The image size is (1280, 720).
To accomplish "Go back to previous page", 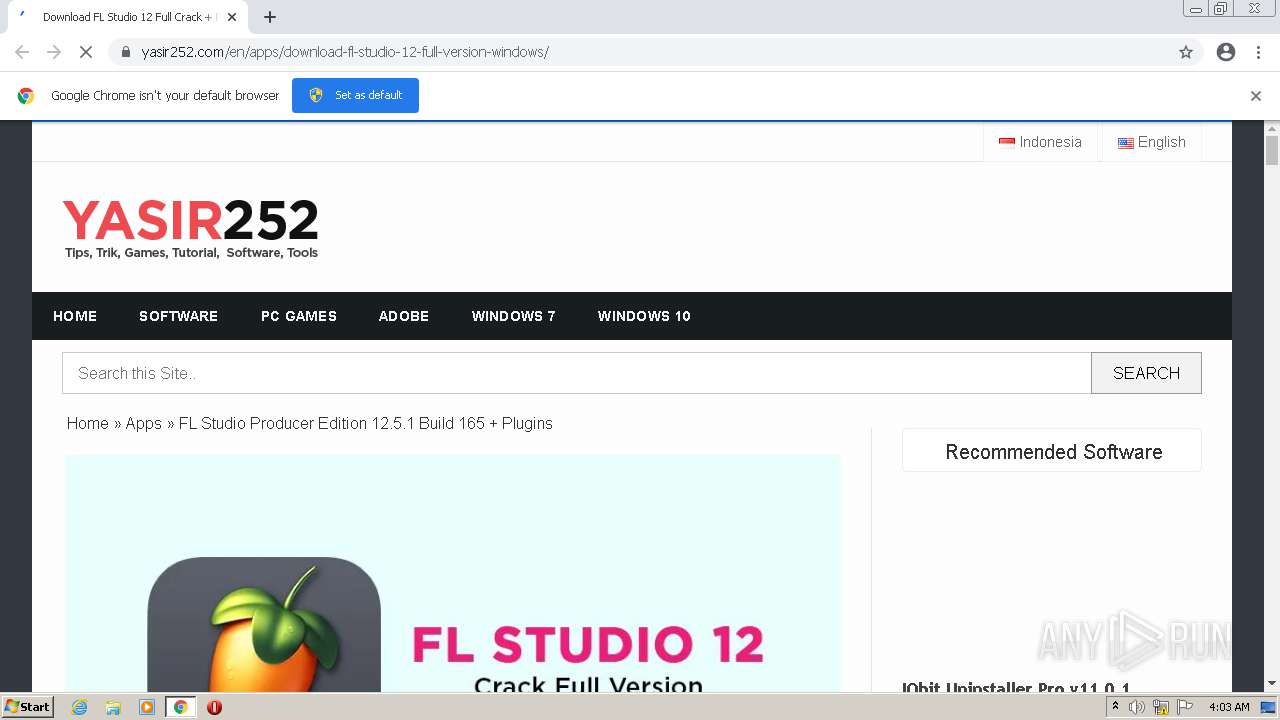I will click(x=22, y=52).
